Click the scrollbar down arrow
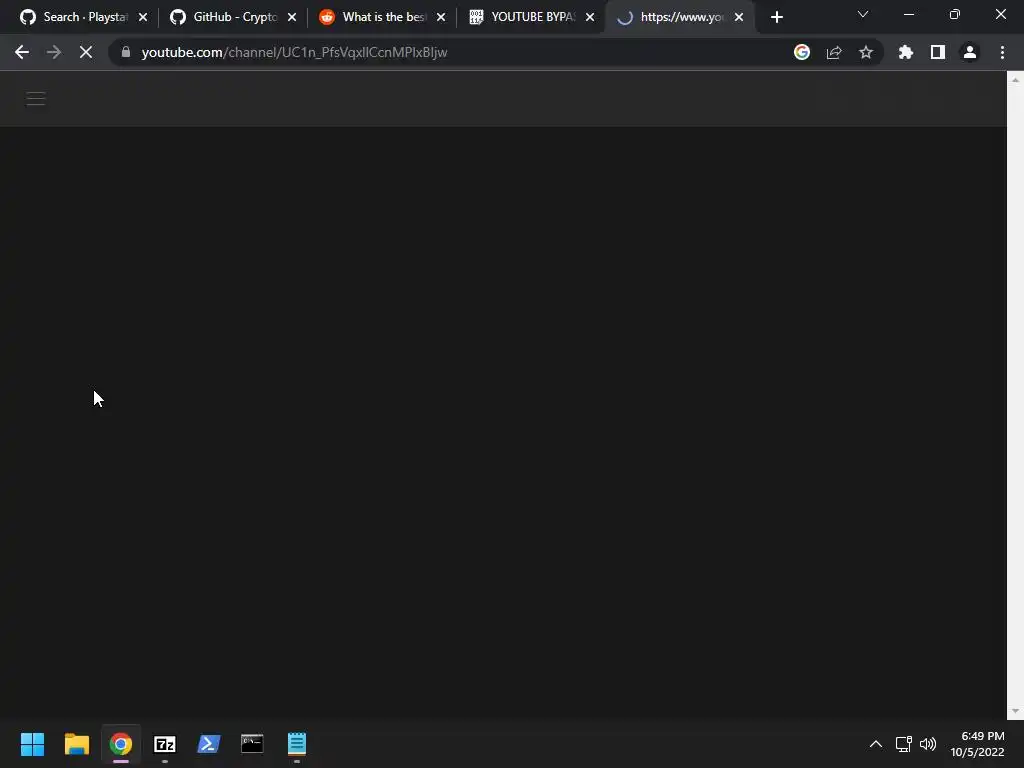 tap(1015, 711)
